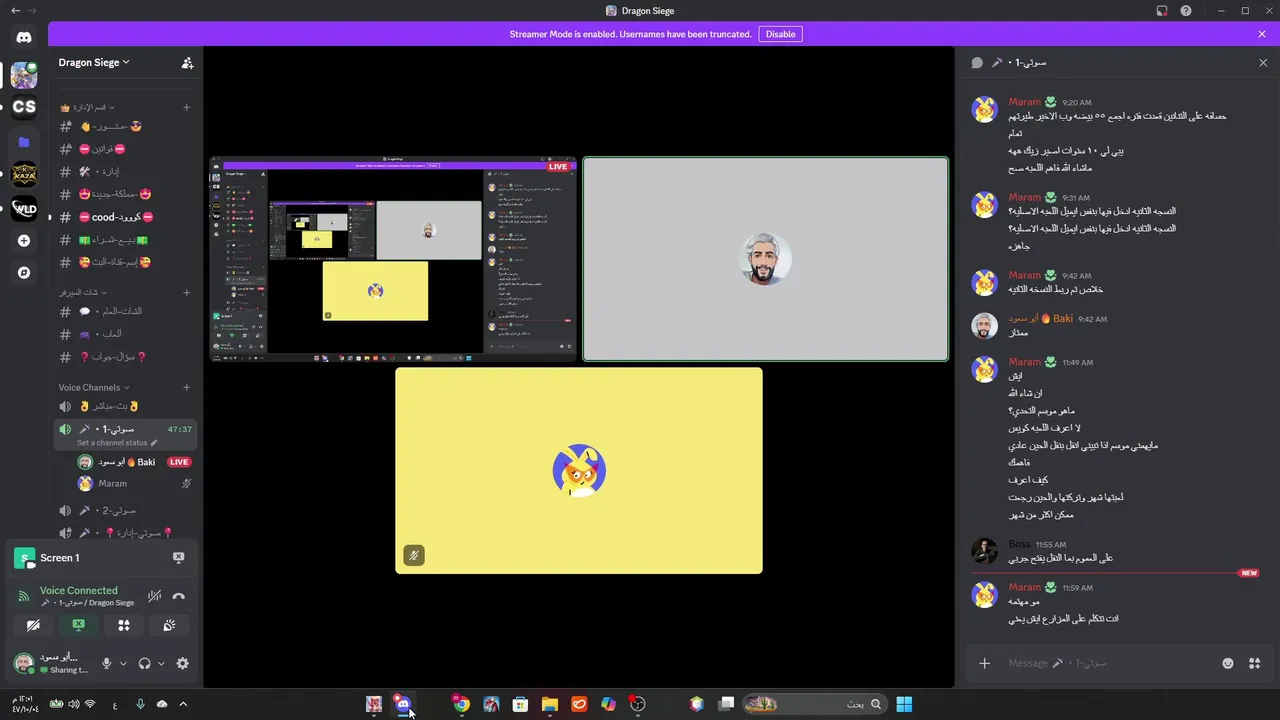The height and width of the screenshot is (720, 1280).
Task: Open Microsoft Store from taskbar
Action: click(x=520, y=704)
